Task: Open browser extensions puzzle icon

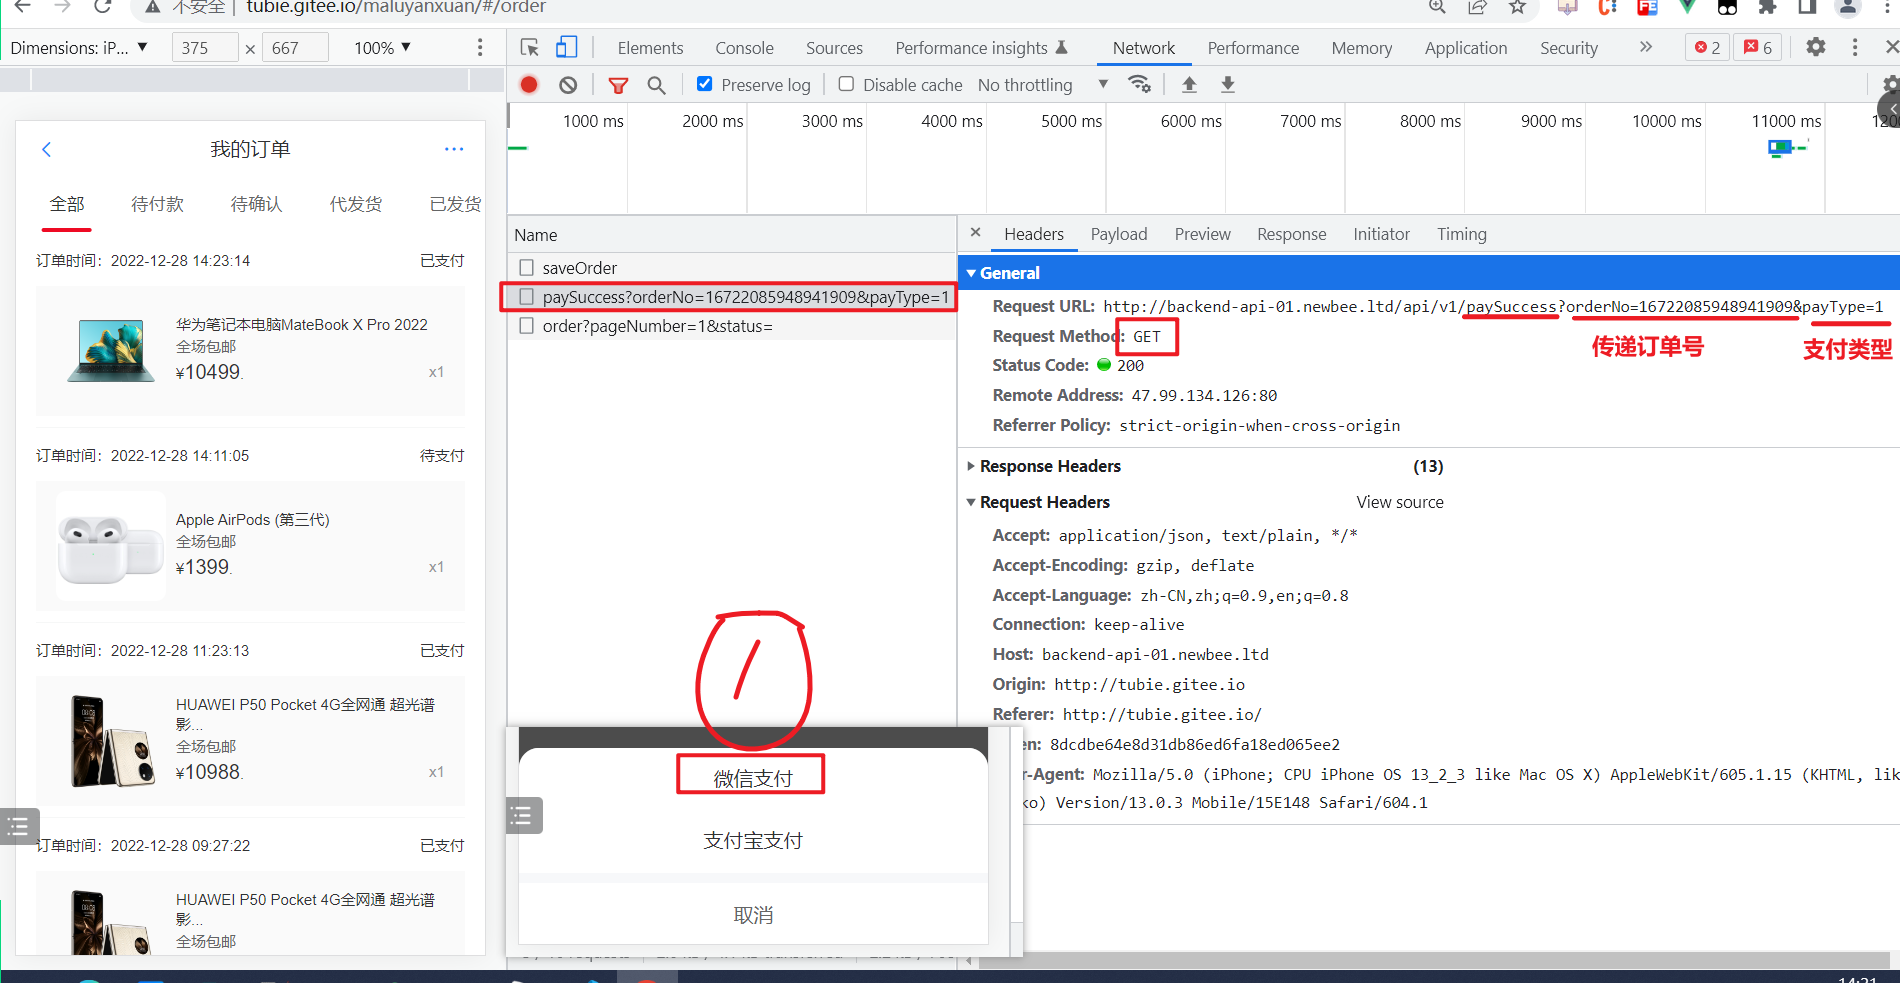Action: 1767,7
